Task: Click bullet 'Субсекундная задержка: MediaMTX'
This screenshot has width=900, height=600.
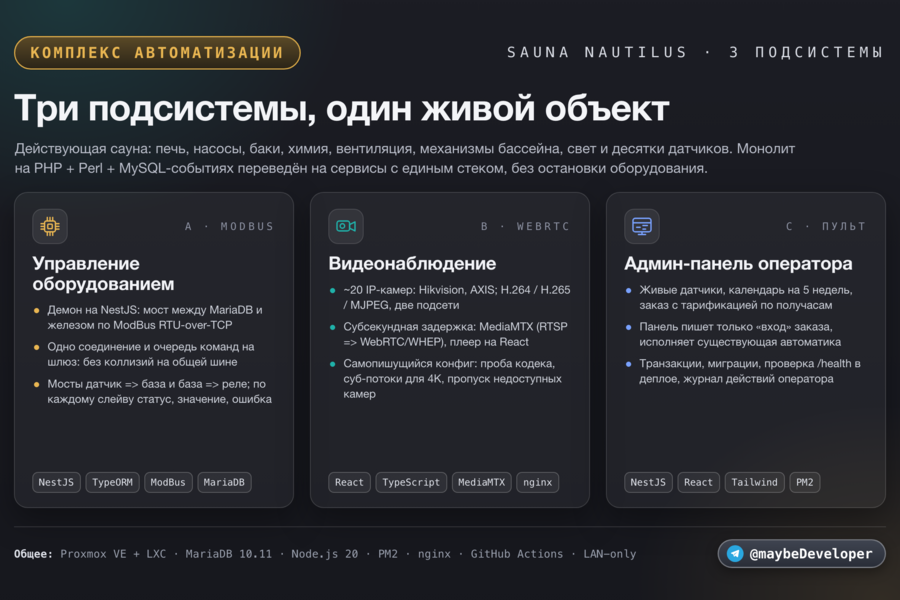Action: click(456, 334)
